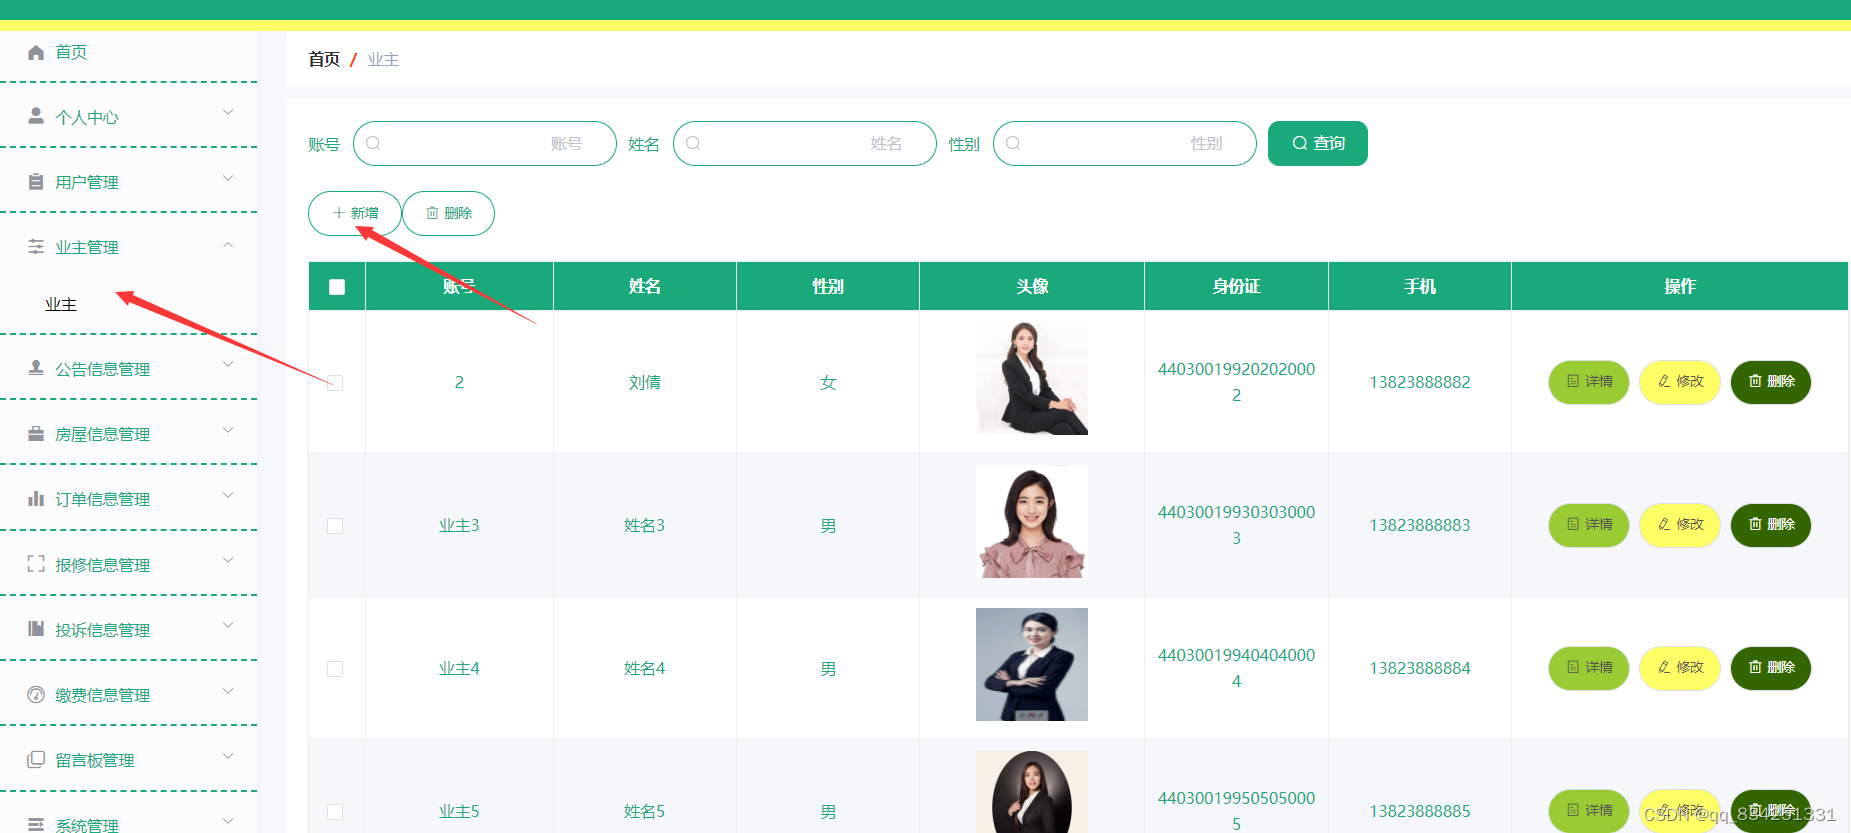Click the copy icon beside 留言板管理
This screenshot has height=833, width=1851.
coord(36,759)
